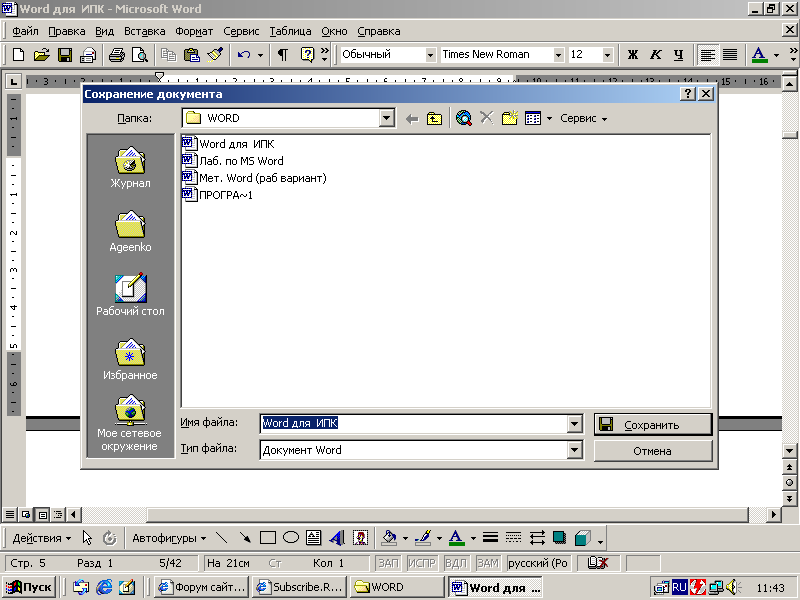800x600 pixels.
Task: Open Избранное location in sidebar
Action: point(130,360)
